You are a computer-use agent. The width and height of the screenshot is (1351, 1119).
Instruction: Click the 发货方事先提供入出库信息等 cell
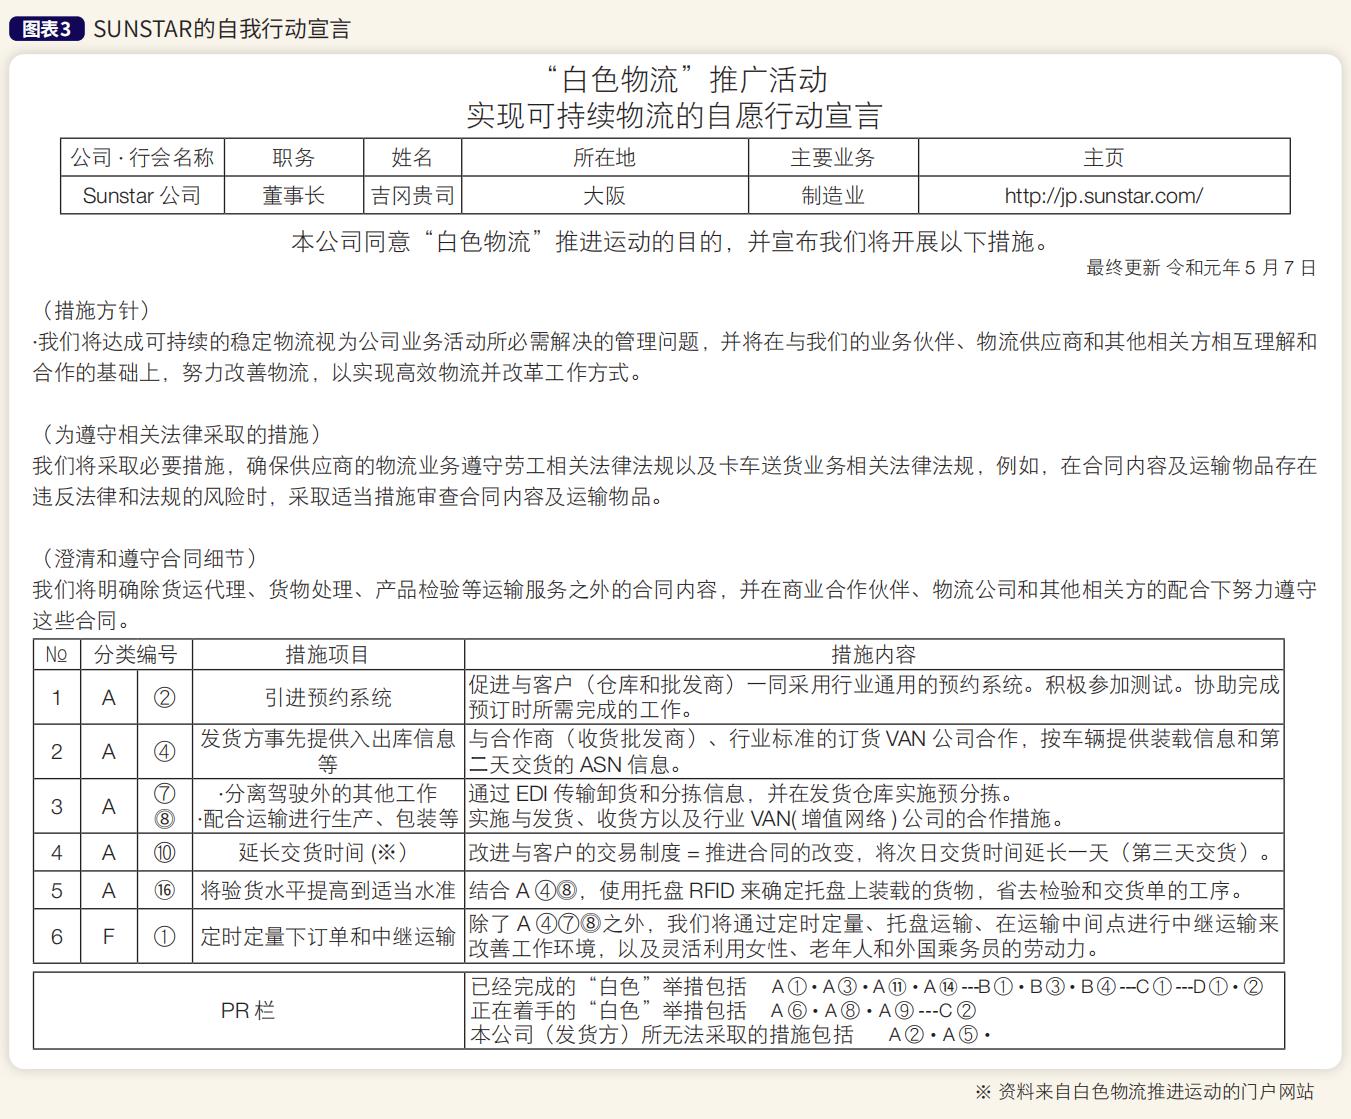(328, 752)
